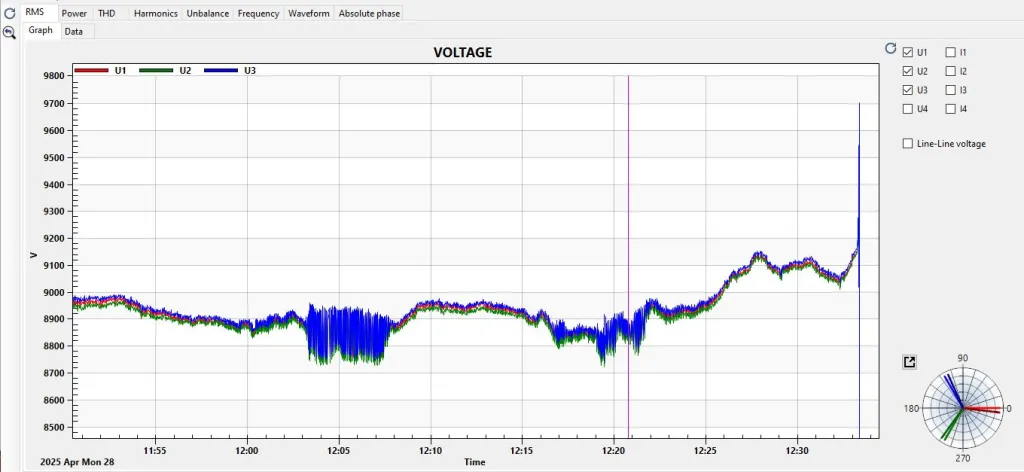Click the 9700 y-axis value

(54, 104)
